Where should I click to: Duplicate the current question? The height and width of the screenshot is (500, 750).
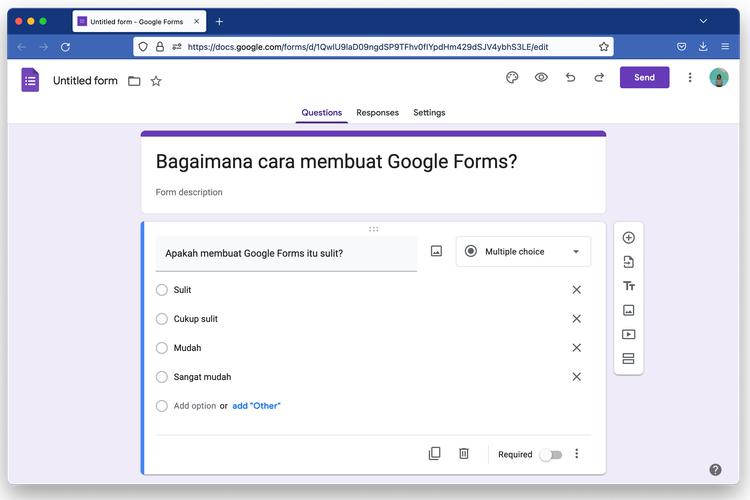point(434,453)
